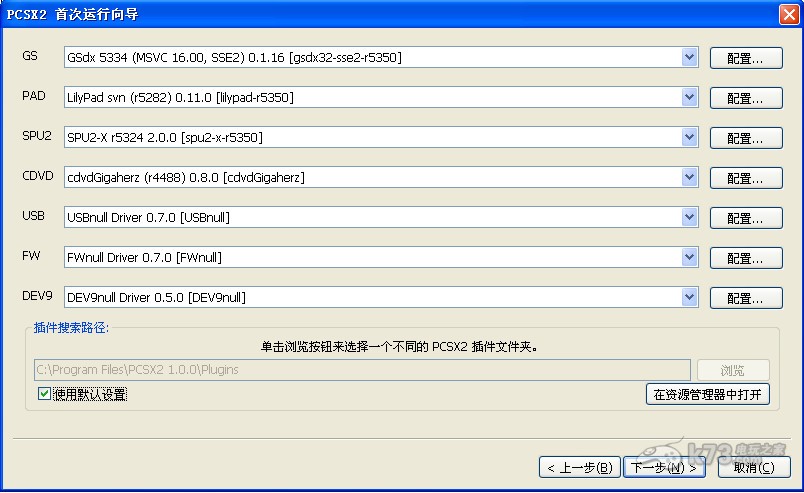Configure the LilyPad PAD plugin
The height and width of the screenshot is (493, 804).
point(745,98)
